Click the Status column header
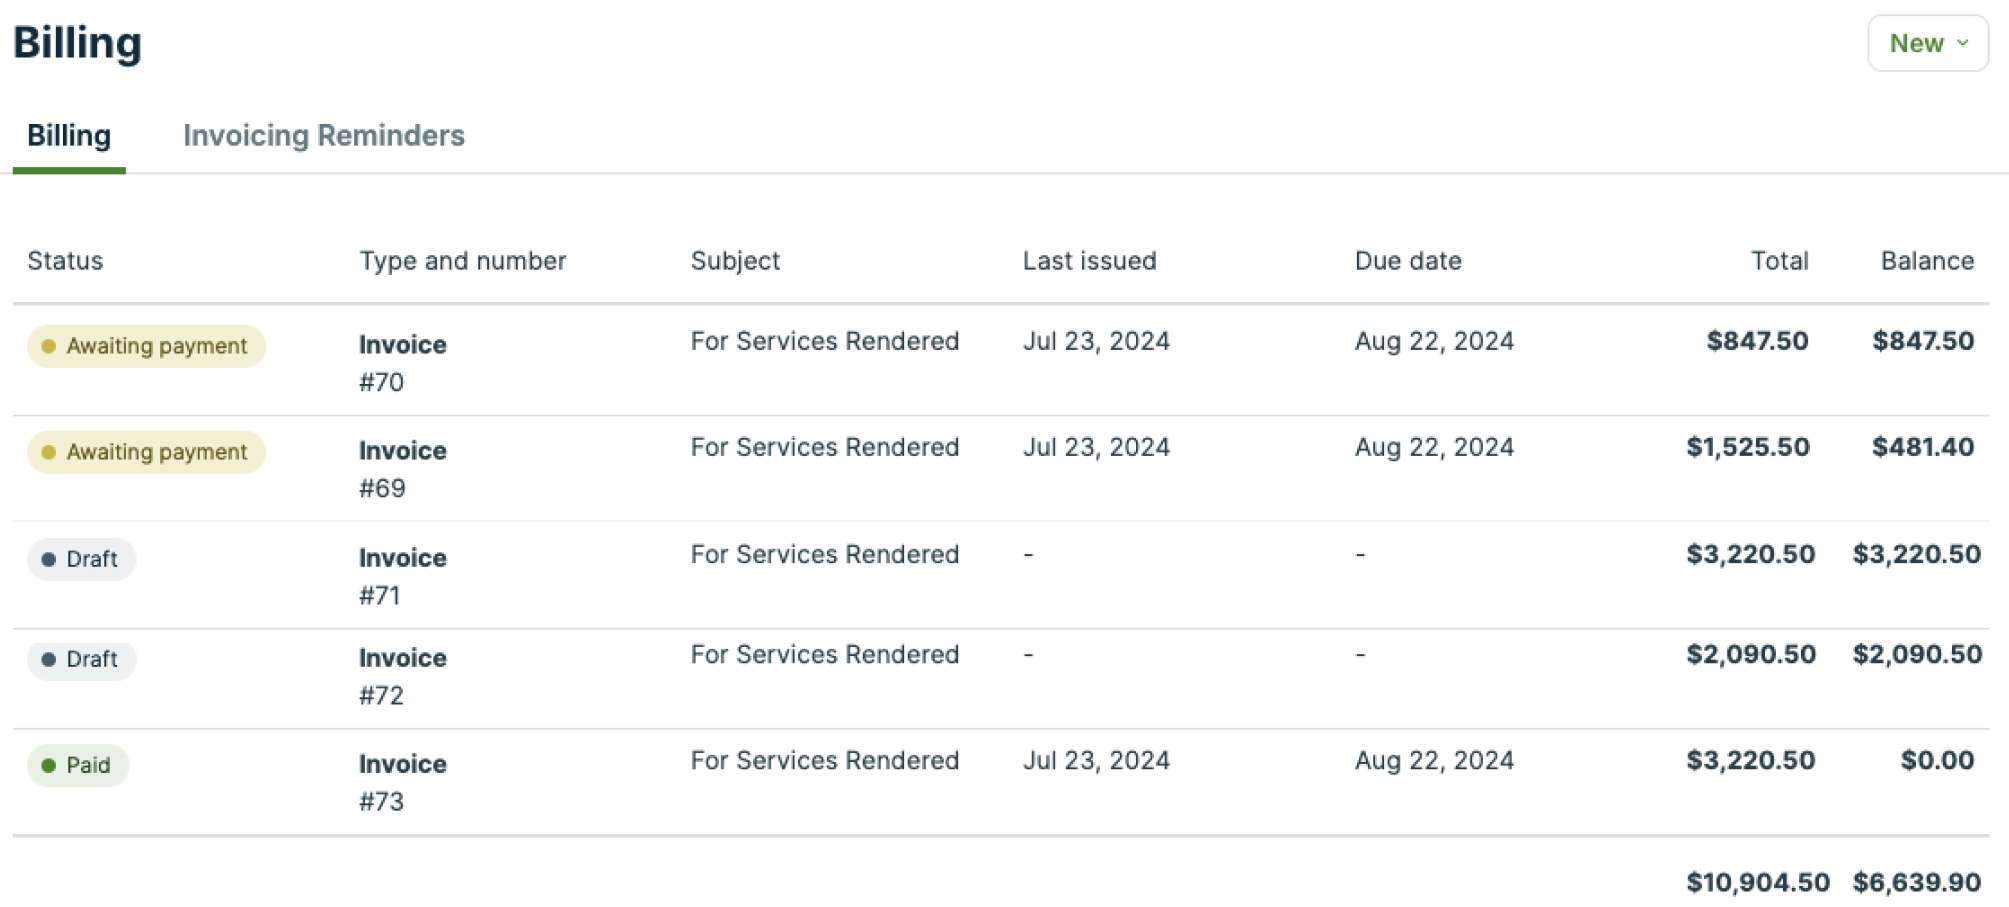This screenshot has height=907, width=2009. (65, 261)
